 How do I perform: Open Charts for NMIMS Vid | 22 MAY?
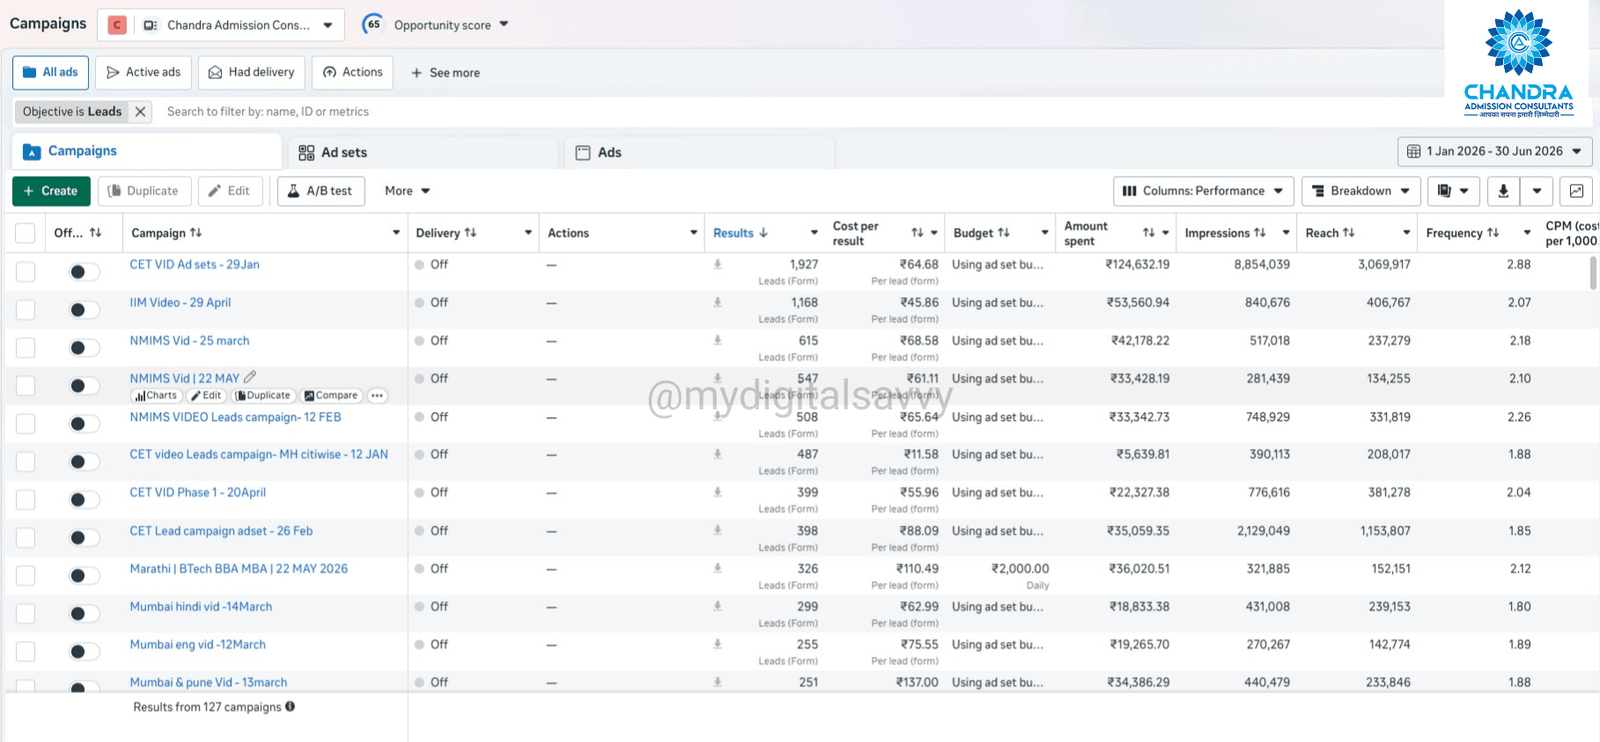pyautogui.click(x=156, y=396)
